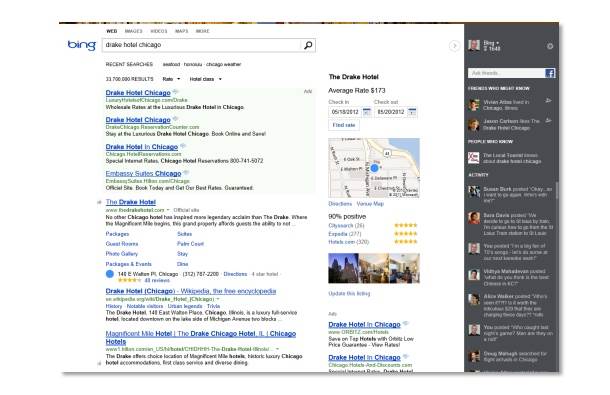The image size is (610, 395).
Task: Click the Bing logo
Action: (81, 45)
